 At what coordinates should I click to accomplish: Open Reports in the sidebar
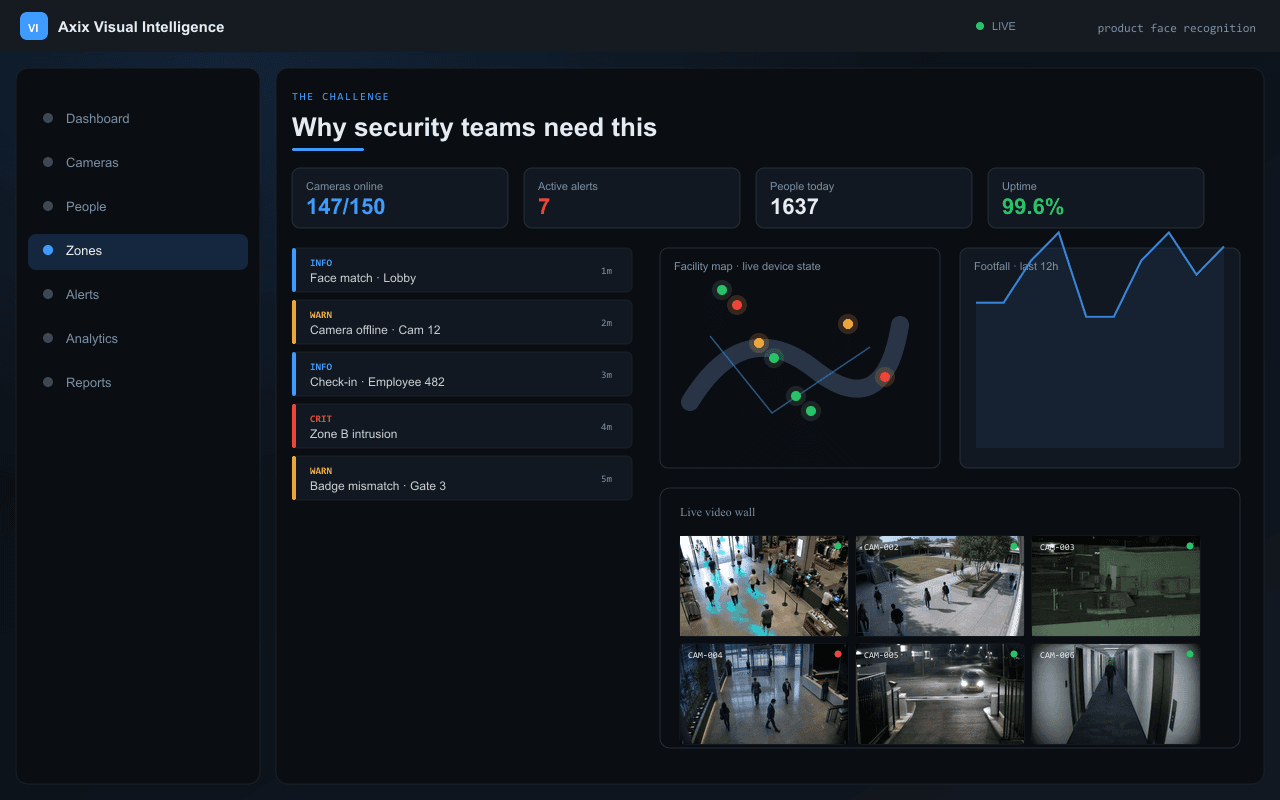pyautogui.click(x=138, y=382)
